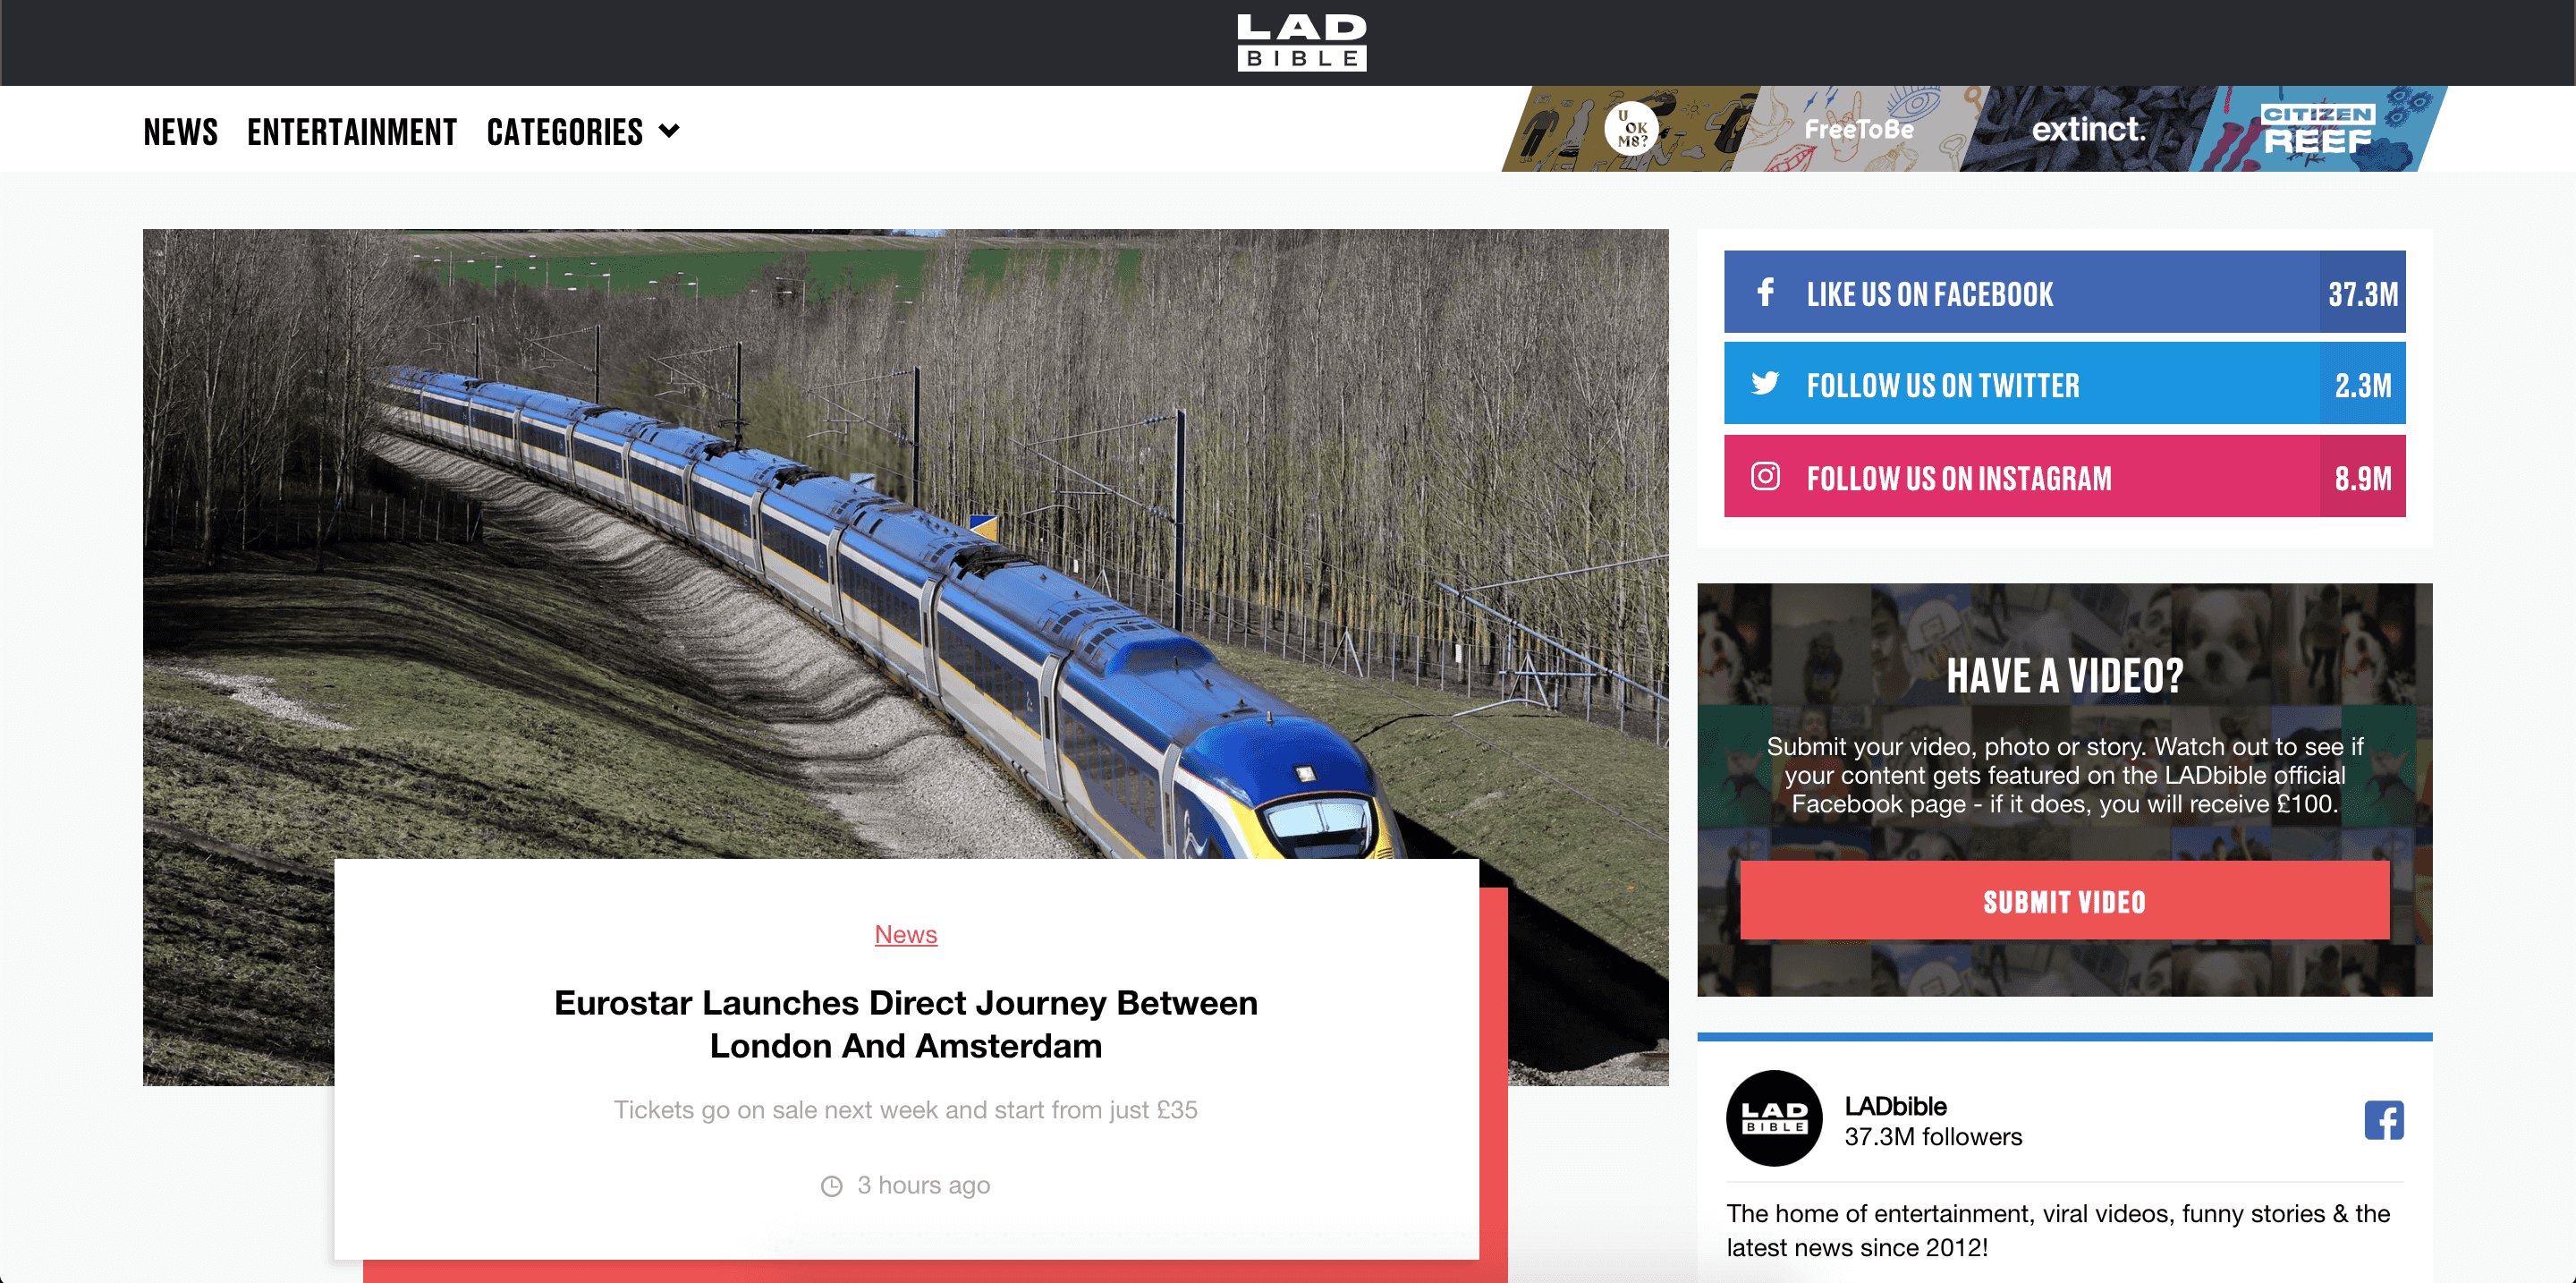Click the LADbible round profile avatar
The height and width of the screenshot is (1283, 2576).
point(1773,1118)
